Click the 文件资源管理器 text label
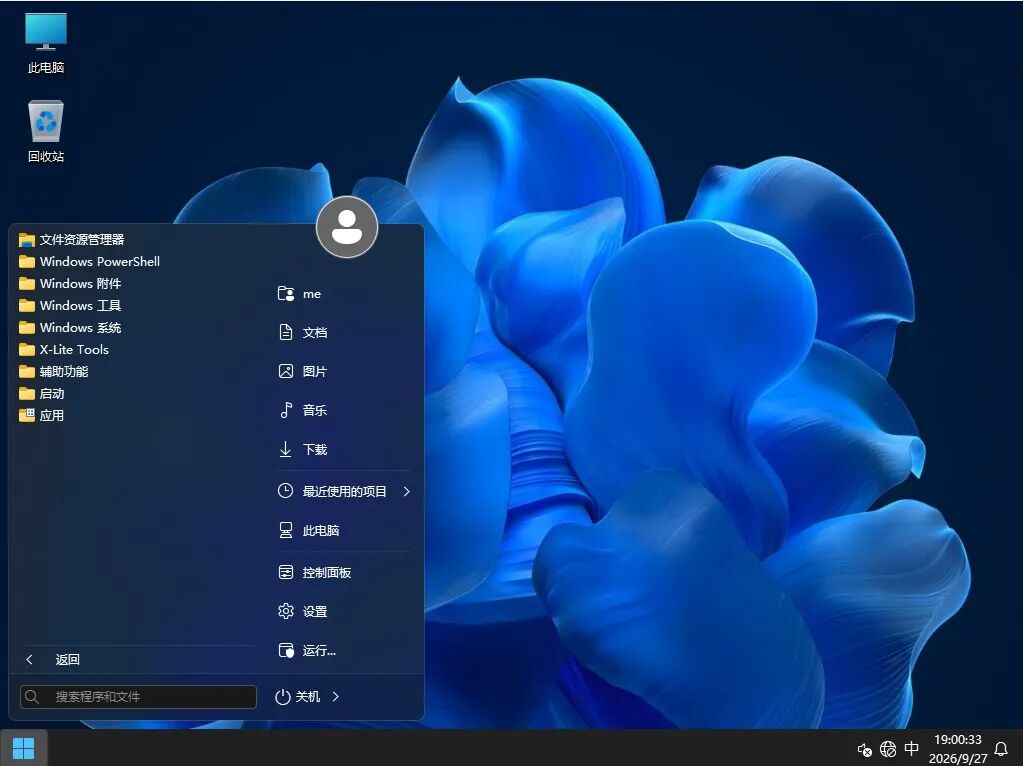Image resolution: width=1023 pixels, height=766 pixels. pos(82,240)
